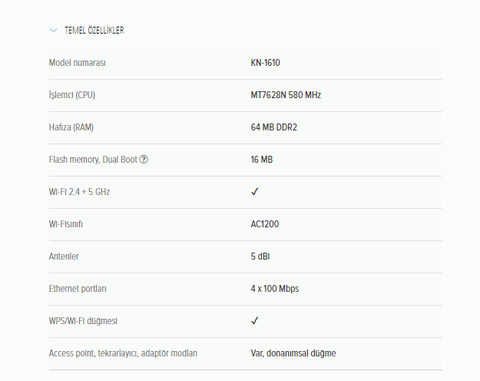Viewport: 480px width, 381px height.
Task: Select the MT7628N 580 MHz value
Action: click(286, 95)
